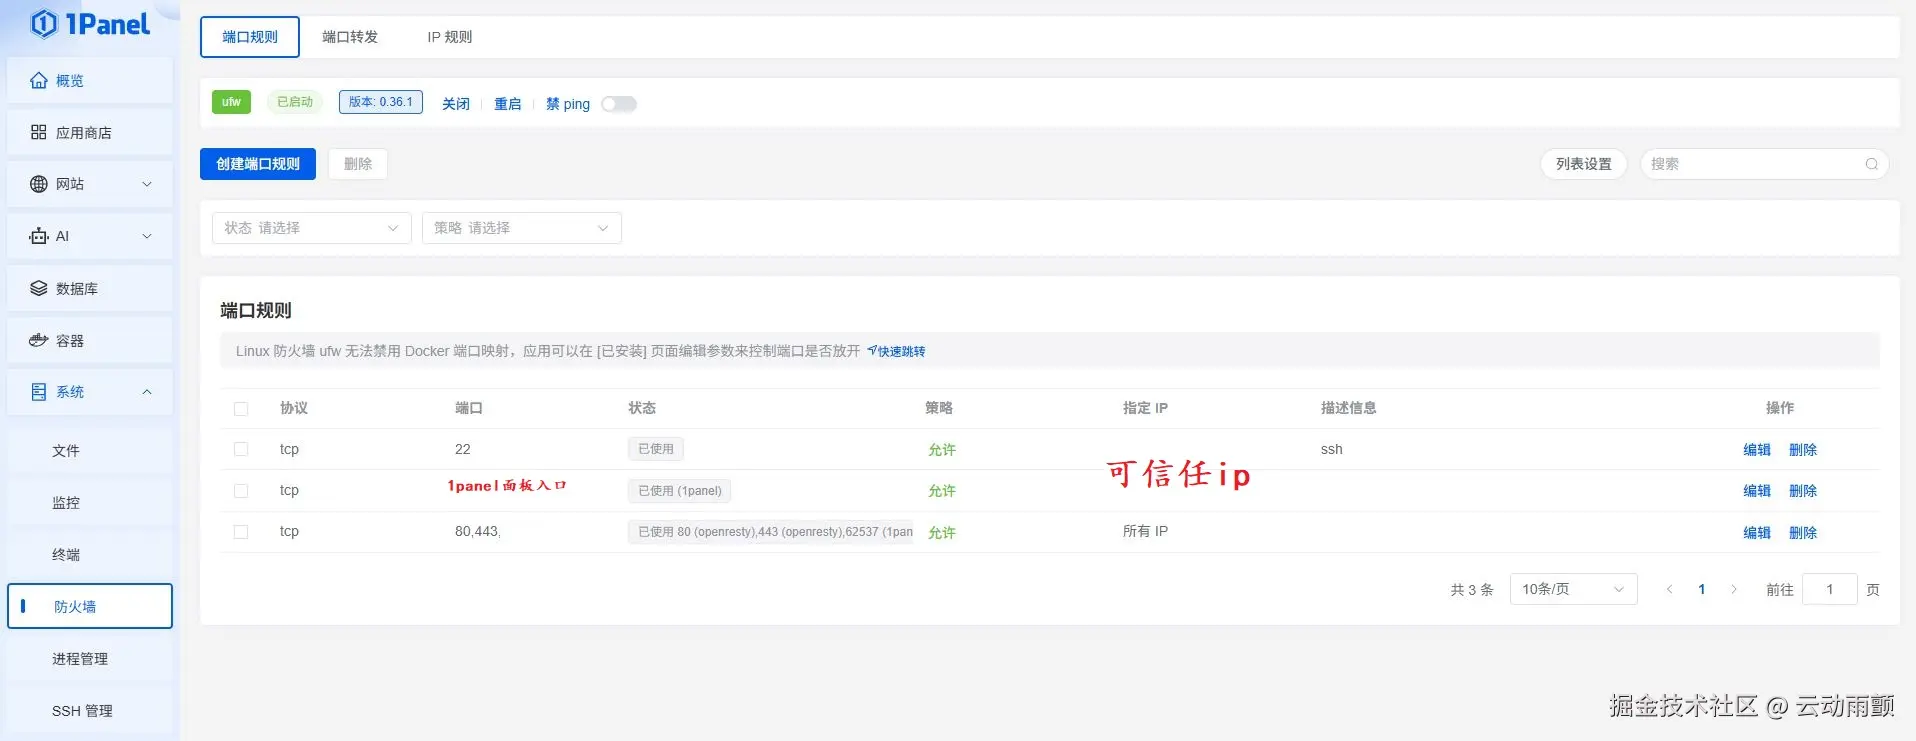Click the 1Panel logo
The image size is (1916, 741).
pyautogui.click(x=90, y=24)
